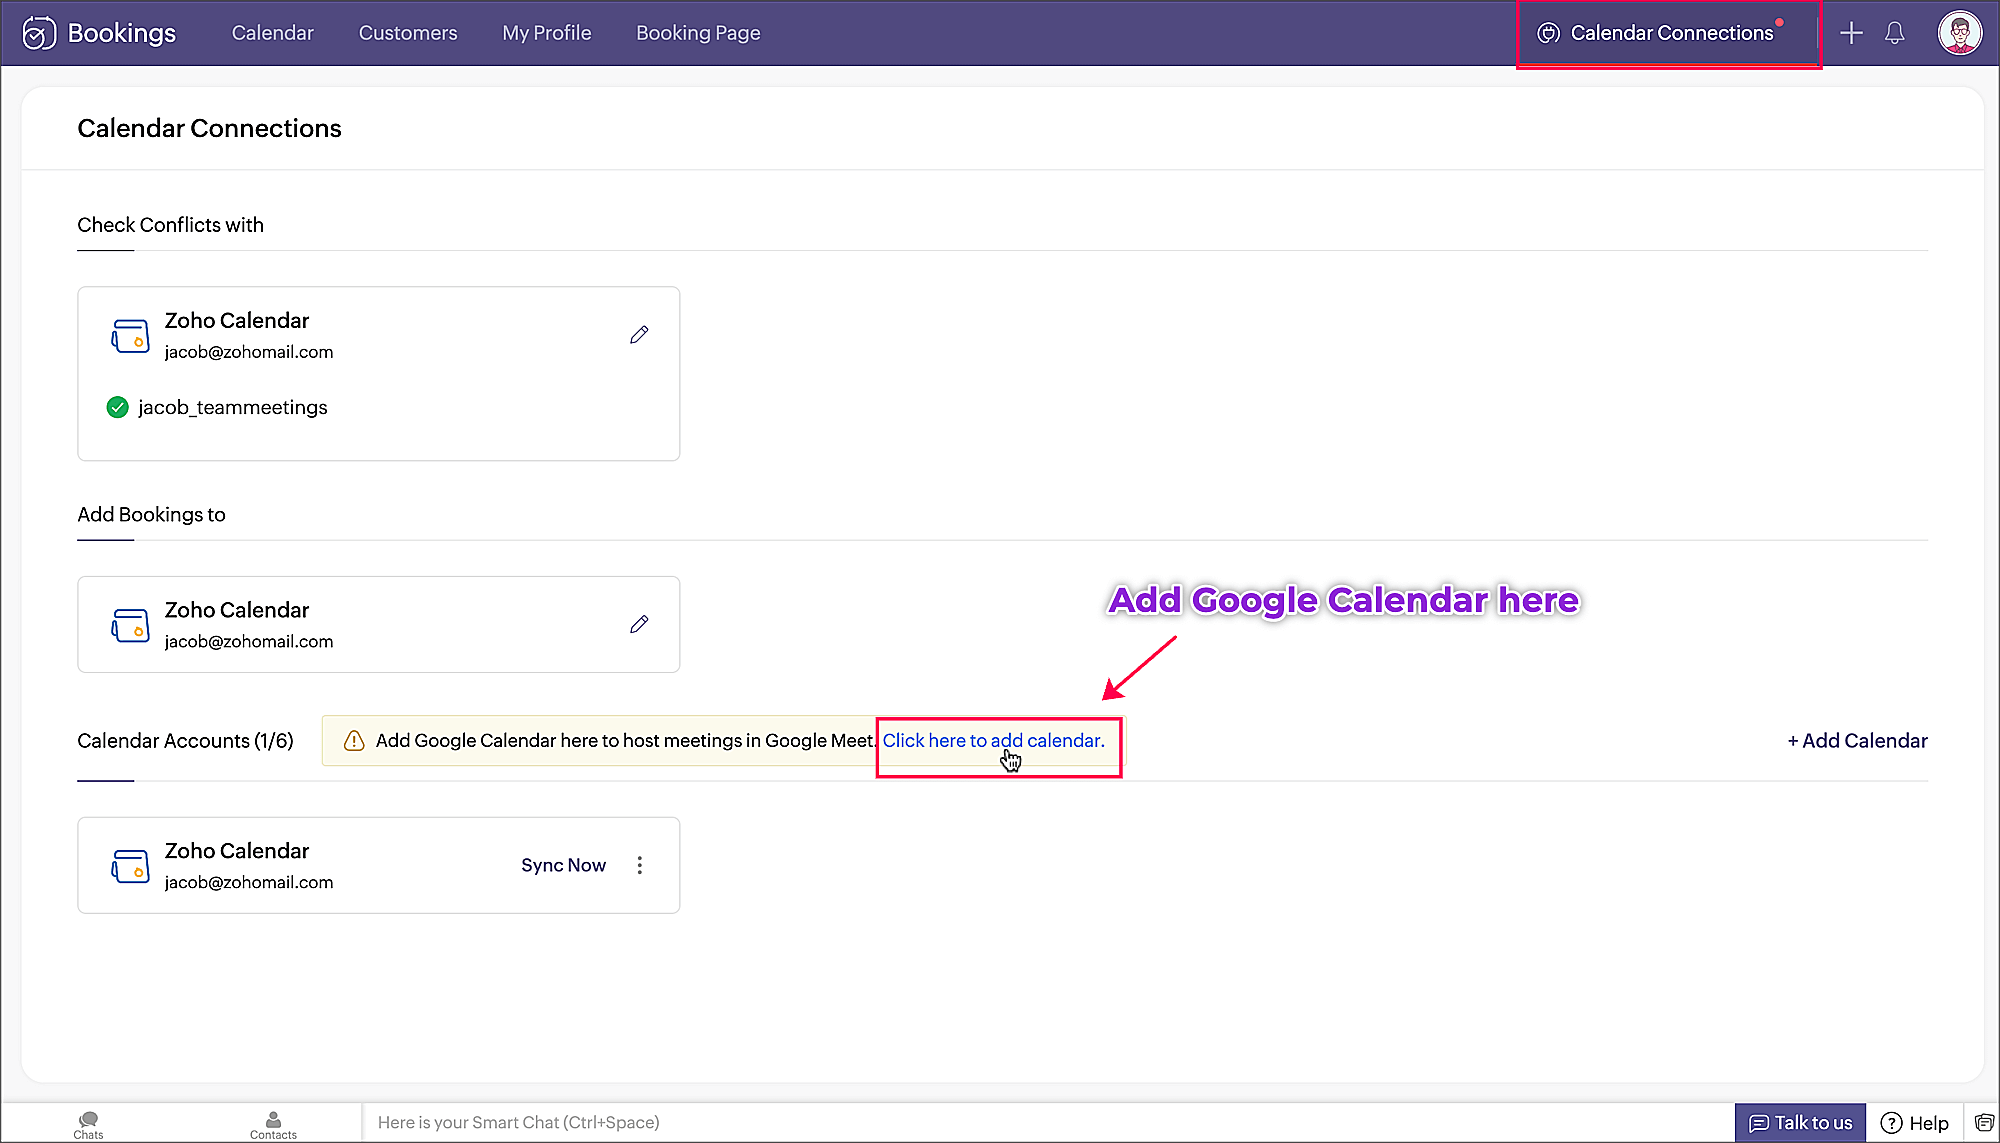Edit Zoho Calendar under Check Conflicts

click(x=639, y=335)
